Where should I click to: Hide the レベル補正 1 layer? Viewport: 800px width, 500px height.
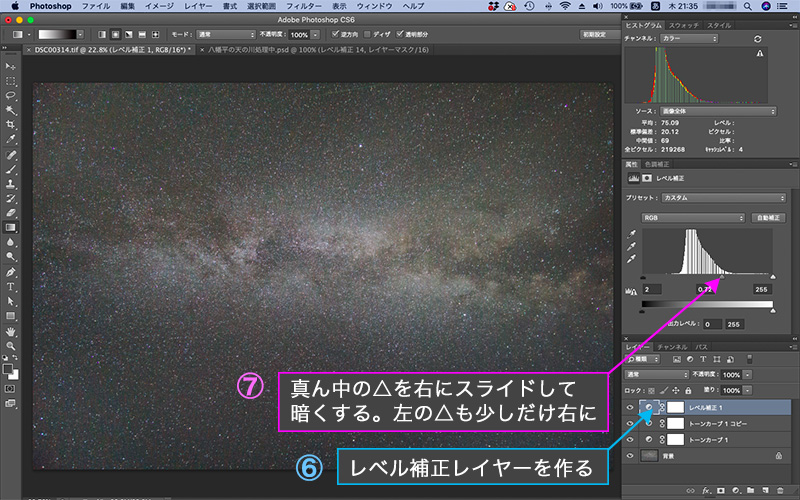(x=630, y=408)
